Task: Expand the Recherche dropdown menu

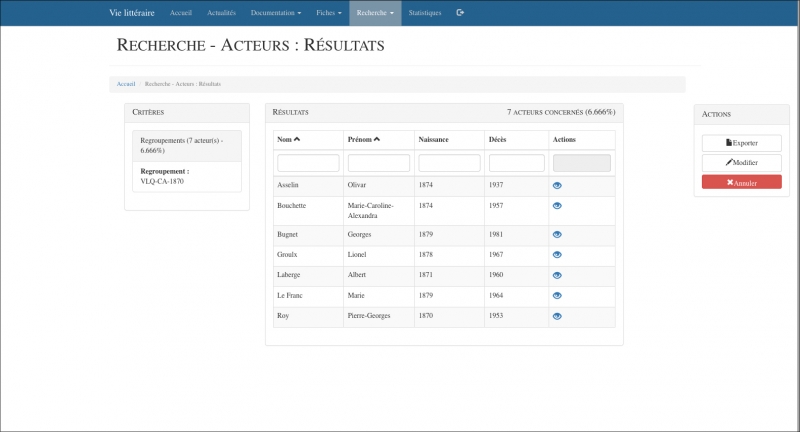Action: (x=375, y=13)
